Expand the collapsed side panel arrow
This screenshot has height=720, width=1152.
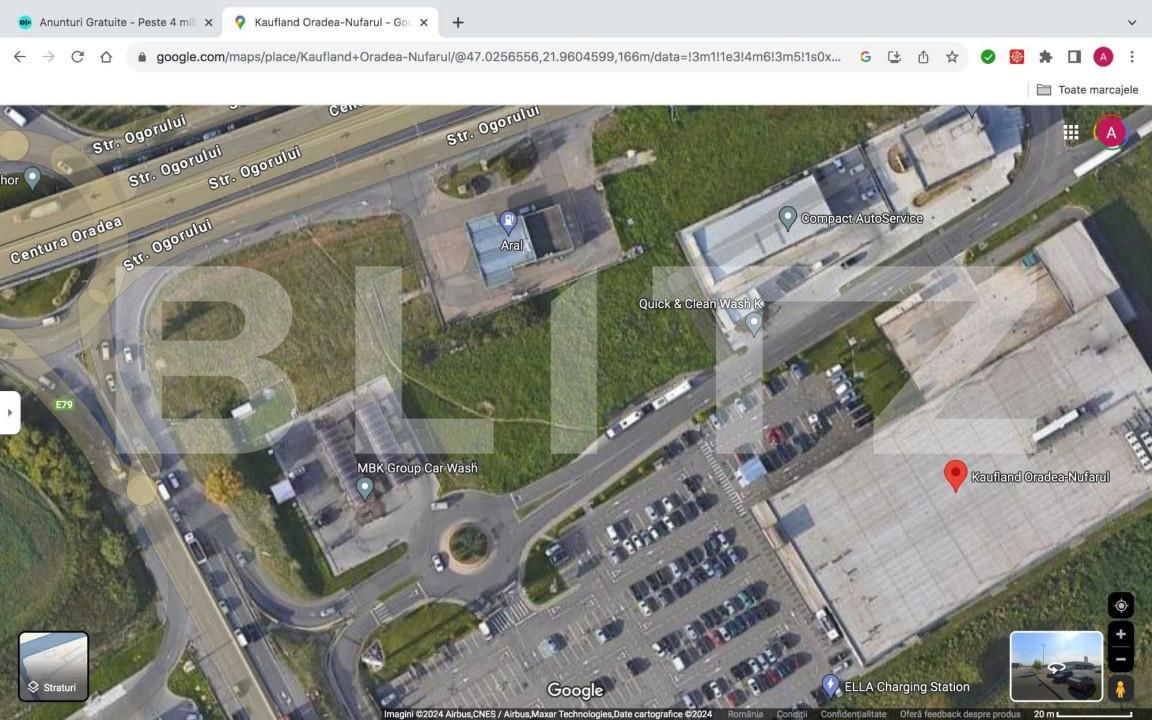coord(10,413)
